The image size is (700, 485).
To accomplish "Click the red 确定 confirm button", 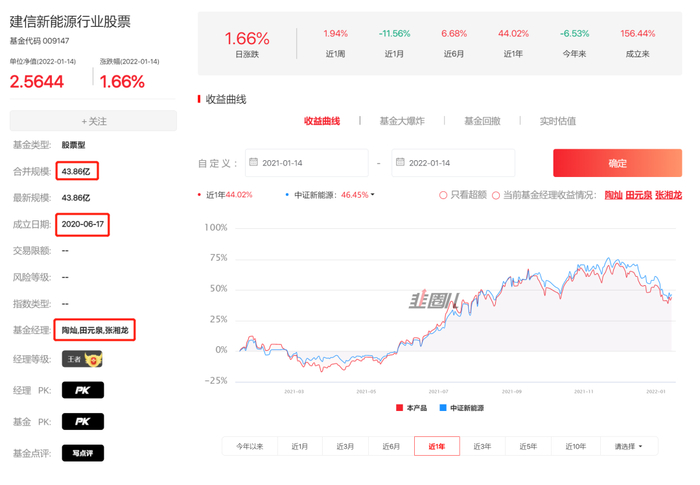I will (617, 163).
